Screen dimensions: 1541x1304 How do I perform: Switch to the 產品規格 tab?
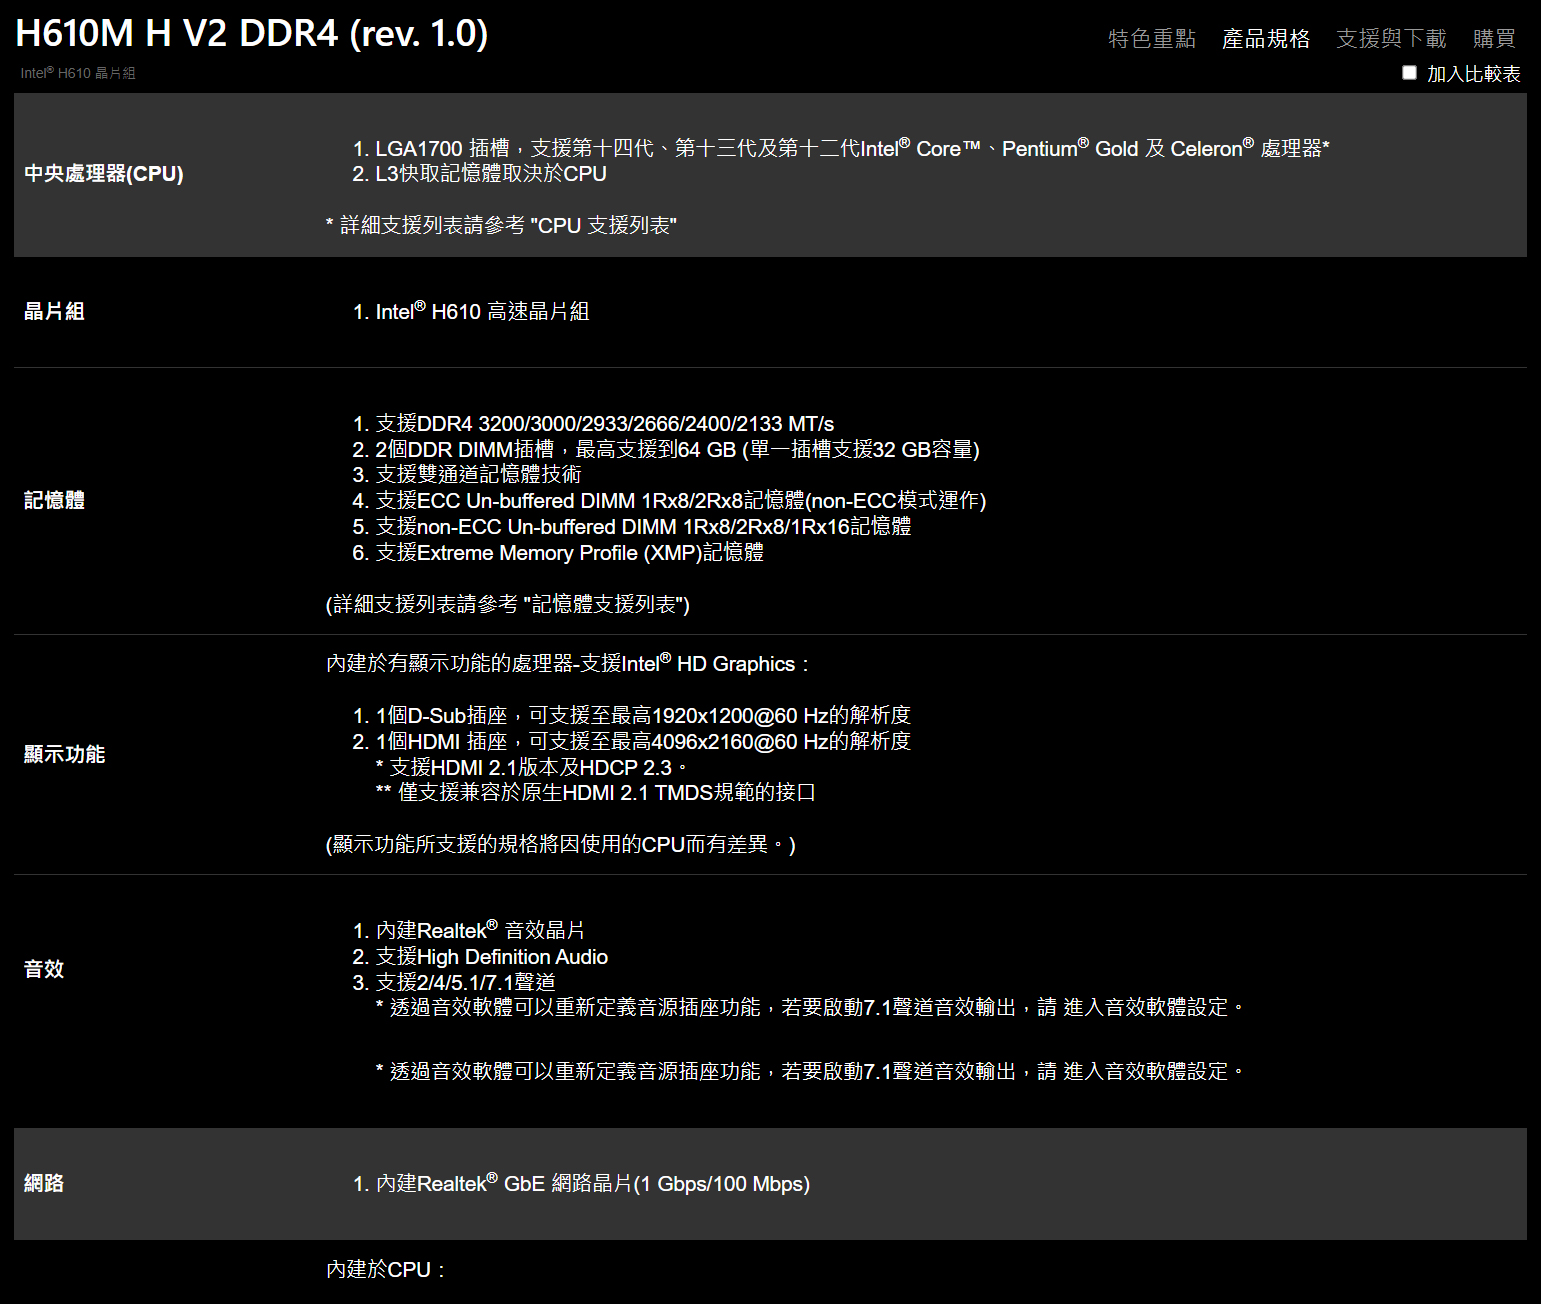tap(1266, 38)
